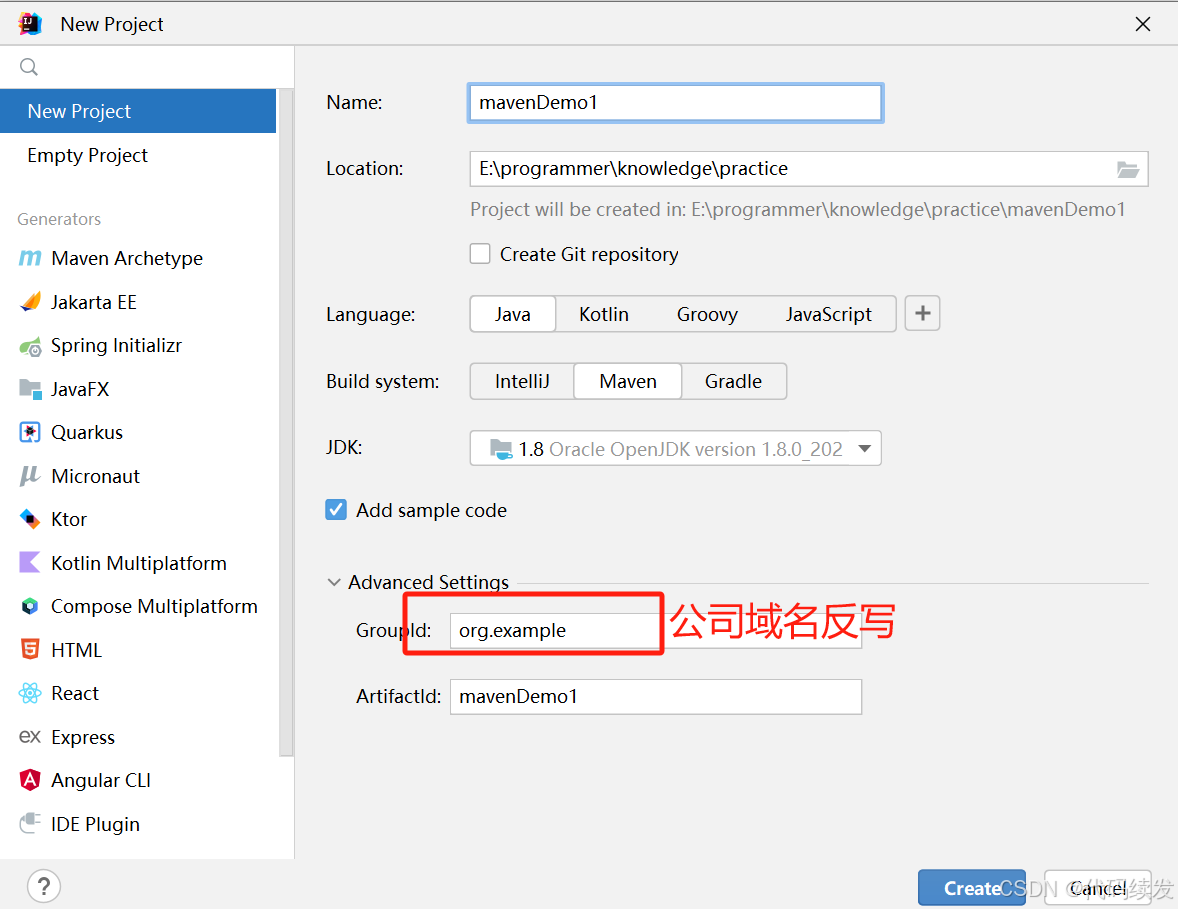
Task: Click the React atom icon
Action: (x=30, y=693)
